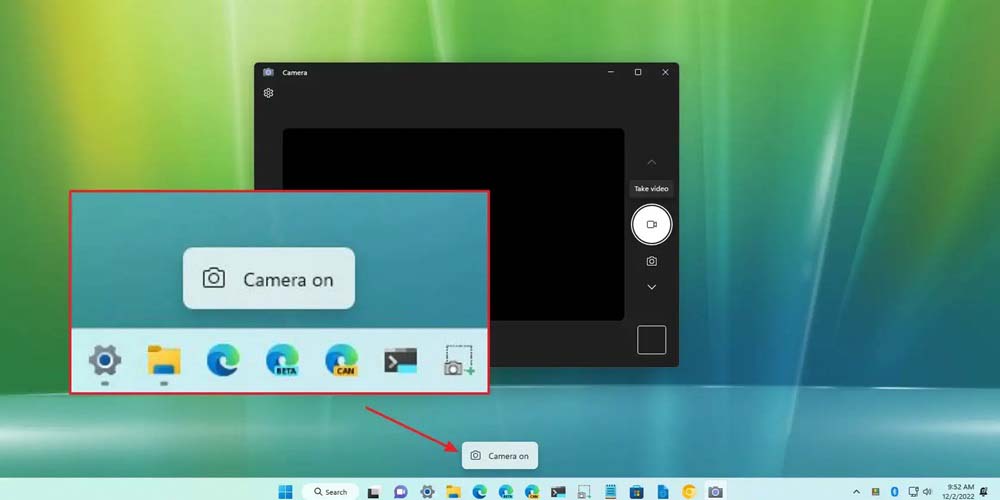Viewport: 1000px width, 500px height.
Task: Open the camera roll thumbnail
Action: [x=651, y=340]
